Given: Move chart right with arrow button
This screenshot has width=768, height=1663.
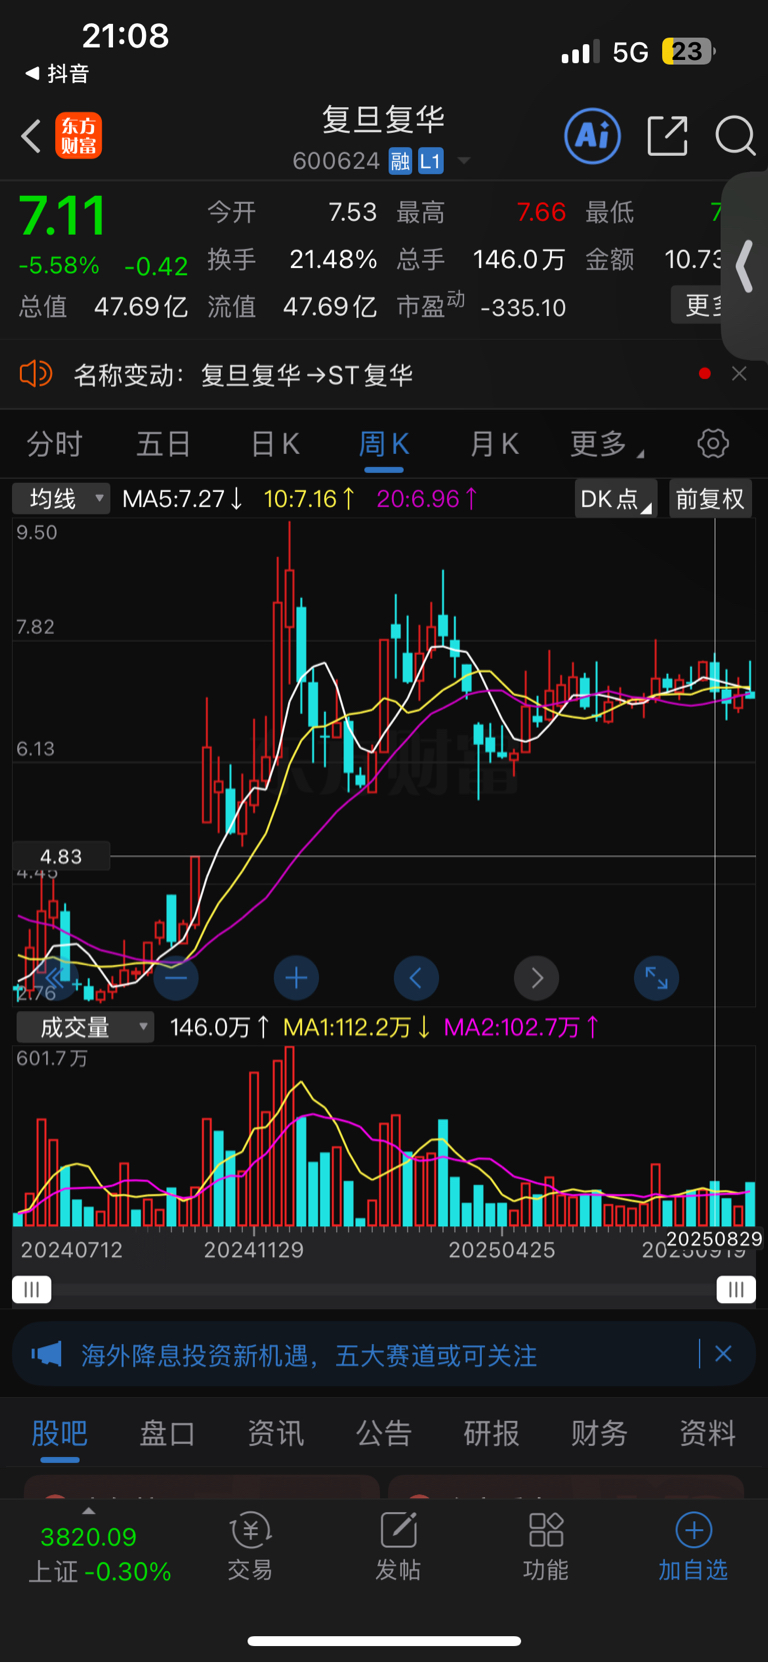Looking at the screenshot, I should point(536,978).
